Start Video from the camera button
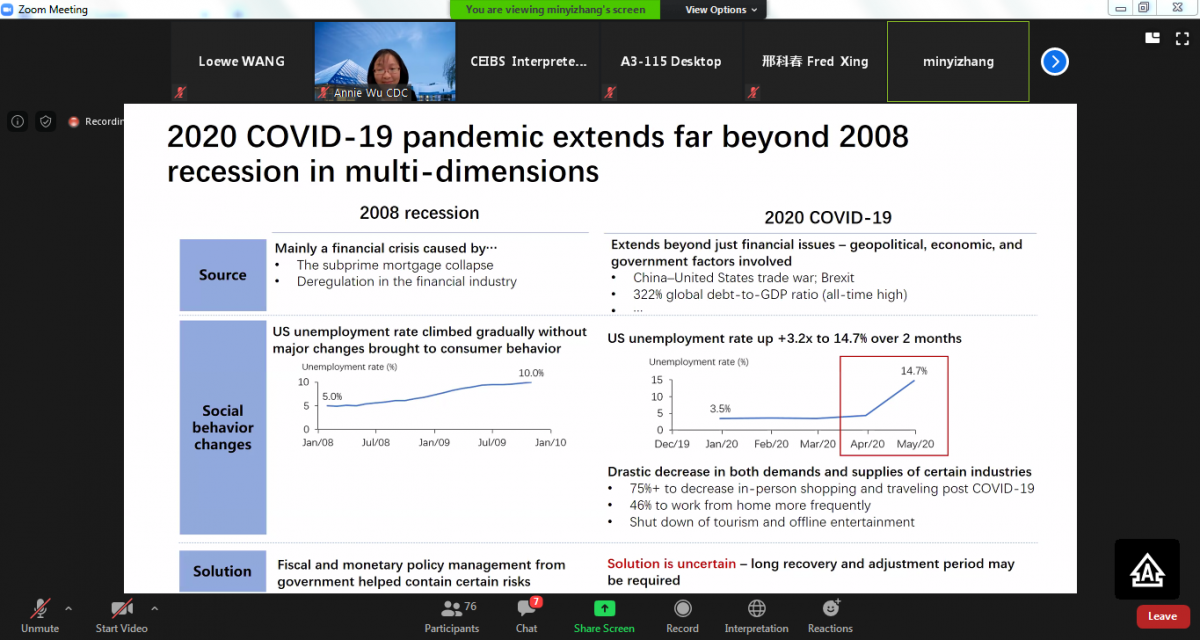 [121, 615]
